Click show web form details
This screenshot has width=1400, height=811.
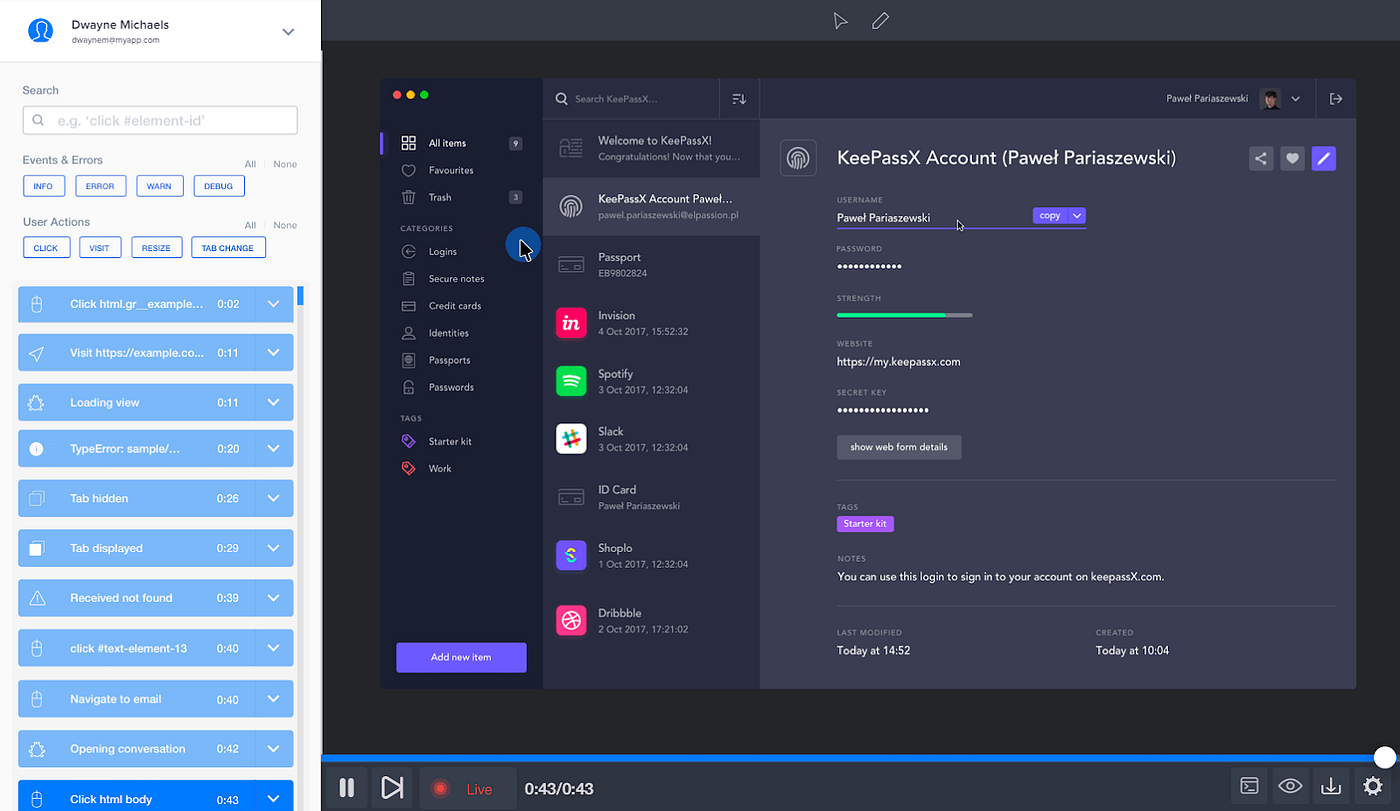coord(899,447)
